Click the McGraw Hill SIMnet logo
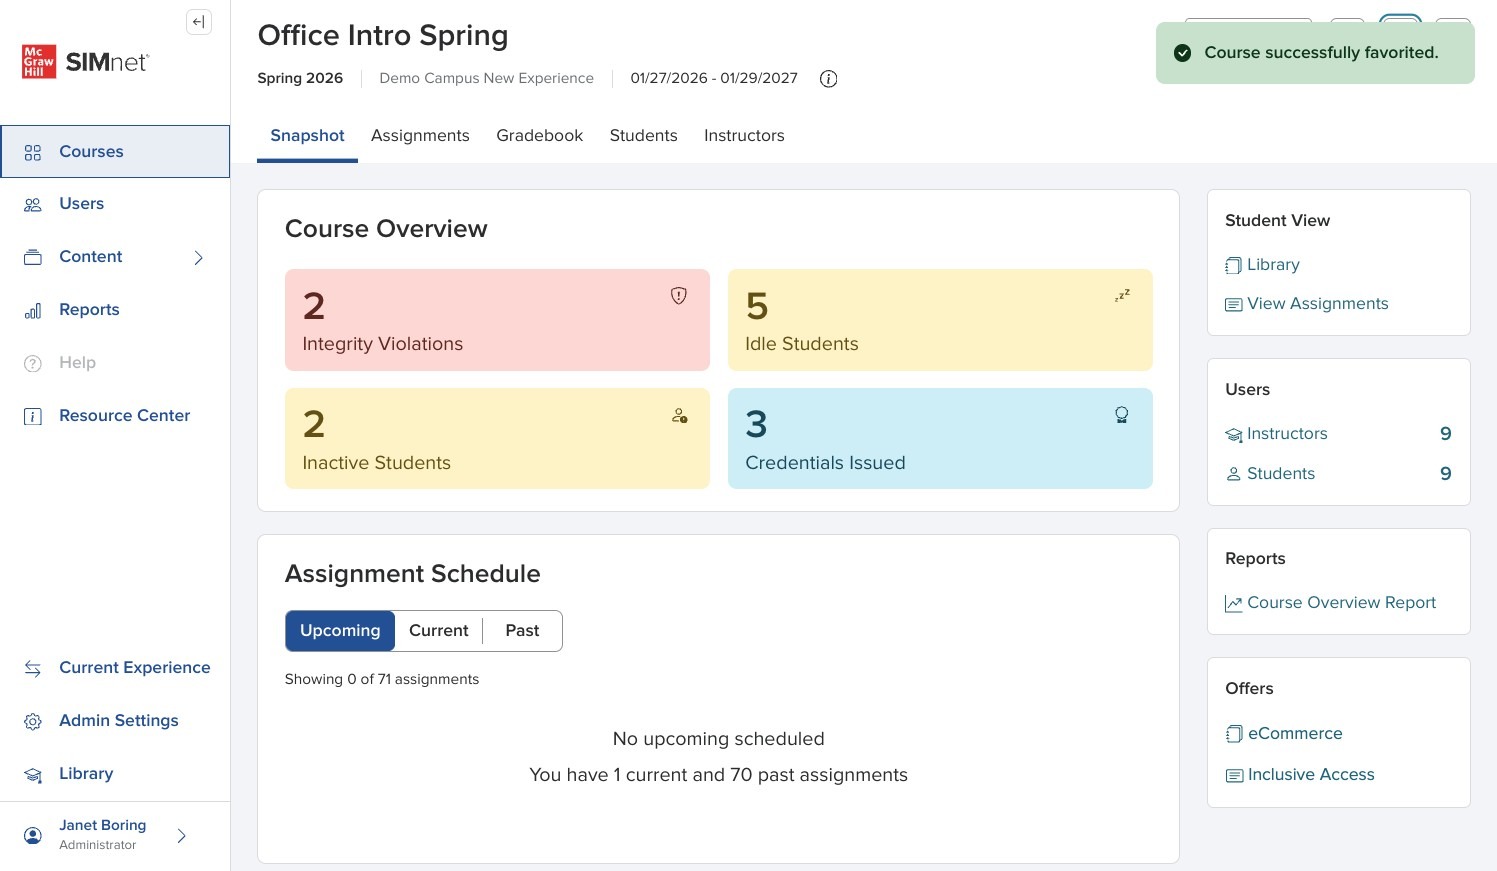The width and height of the screenshot is (1497, 871). click(85, 62)
